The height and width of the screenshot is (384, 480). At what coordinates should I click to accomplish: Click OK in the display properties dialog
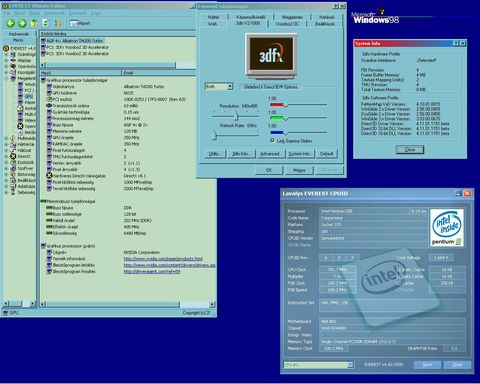pos(269,170)
